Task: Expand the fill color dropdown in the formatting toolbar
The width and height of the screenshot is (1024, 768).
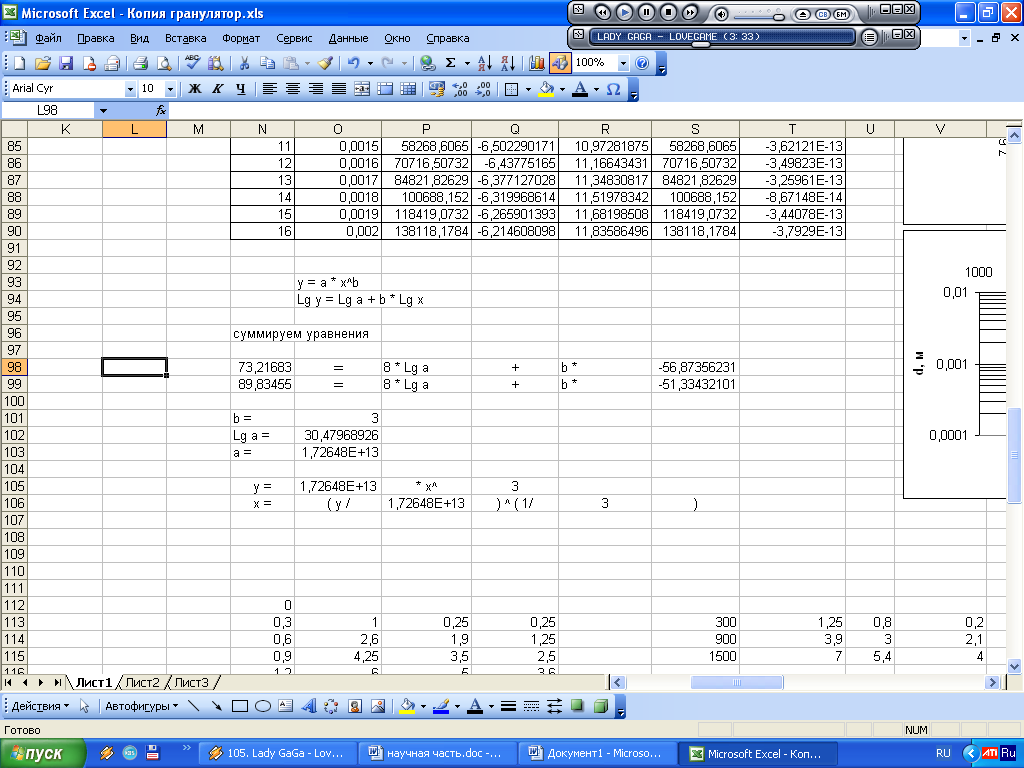Action: point(562,89)
